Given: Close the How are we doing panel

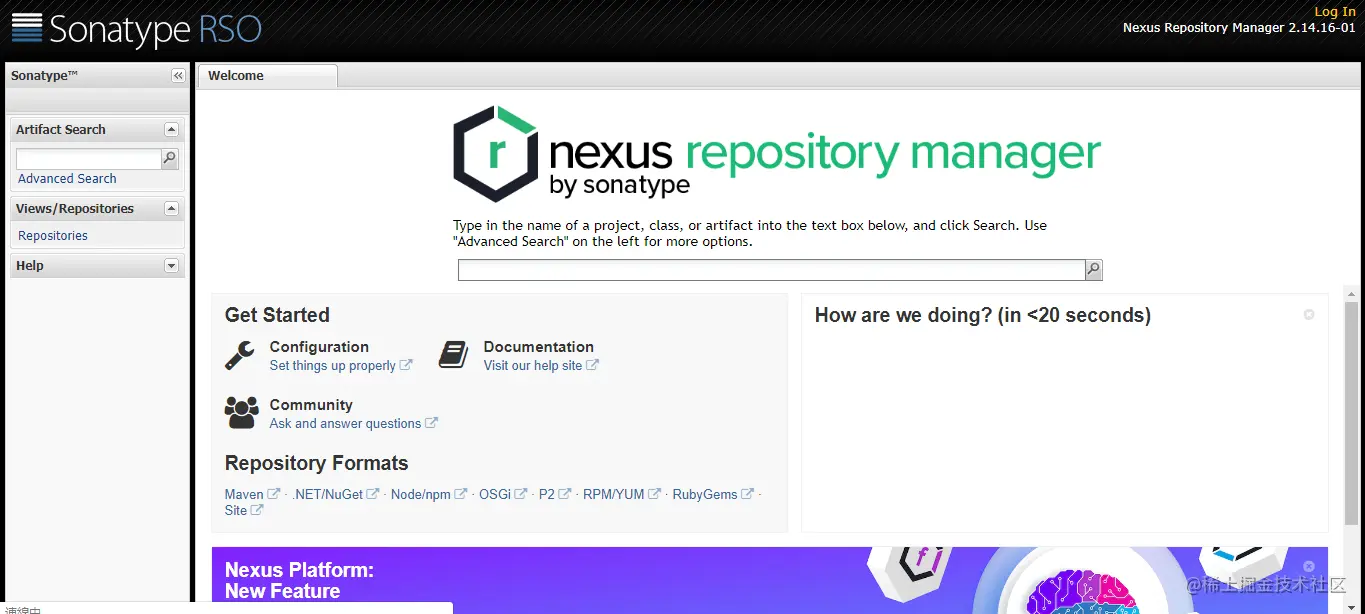Looking at the screenshot, I should pyautogui.click(x=1309, y=315).
